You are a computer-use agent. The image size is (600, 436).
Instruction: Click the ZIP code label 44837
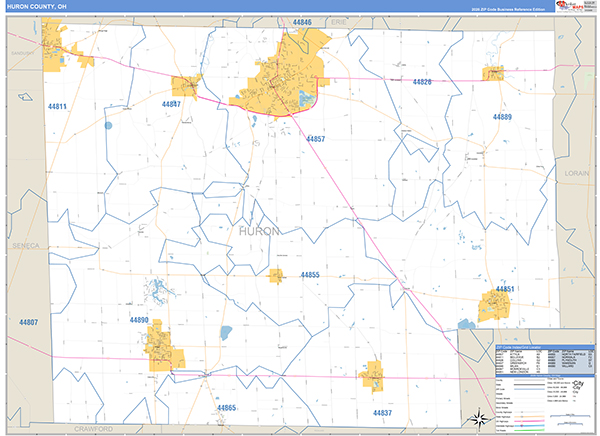click(x=382, y=413)
